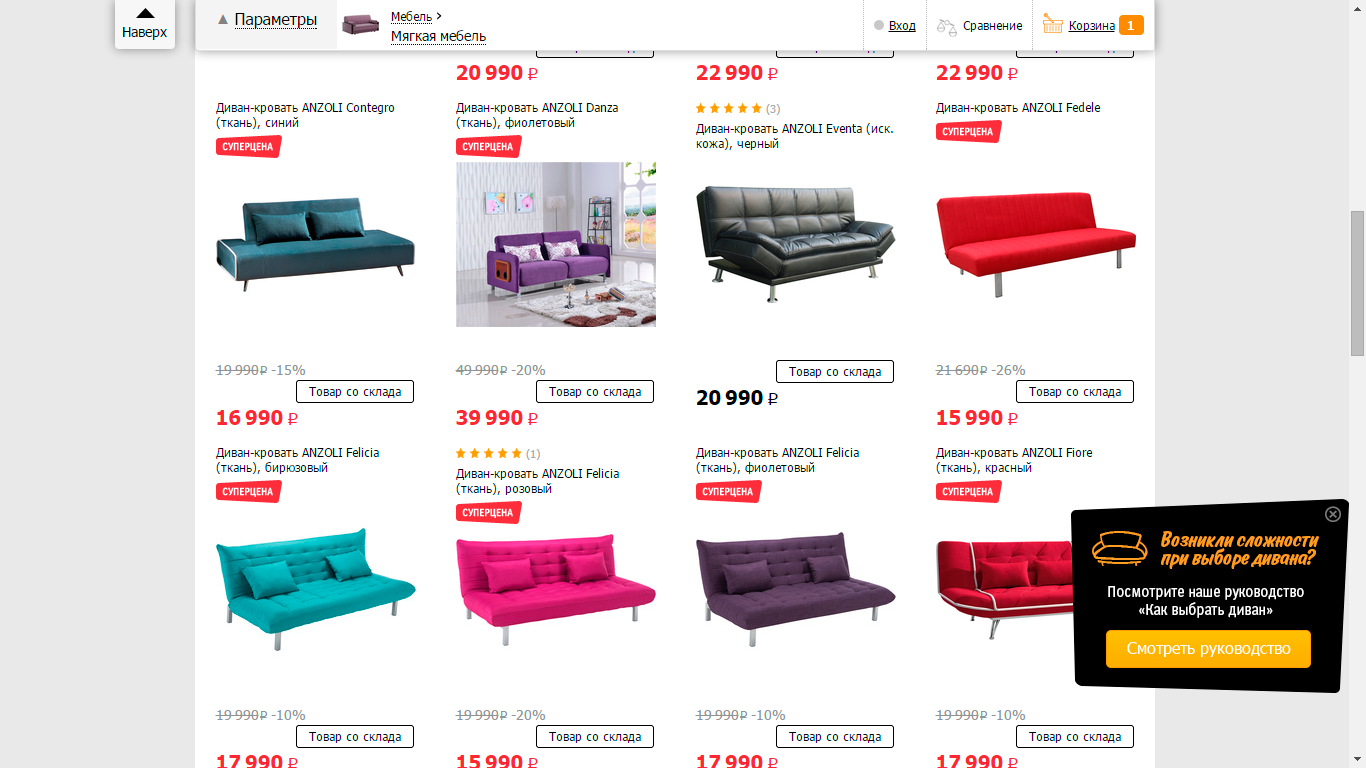Click the orange sofa icon in popup

coord(1120,548)
